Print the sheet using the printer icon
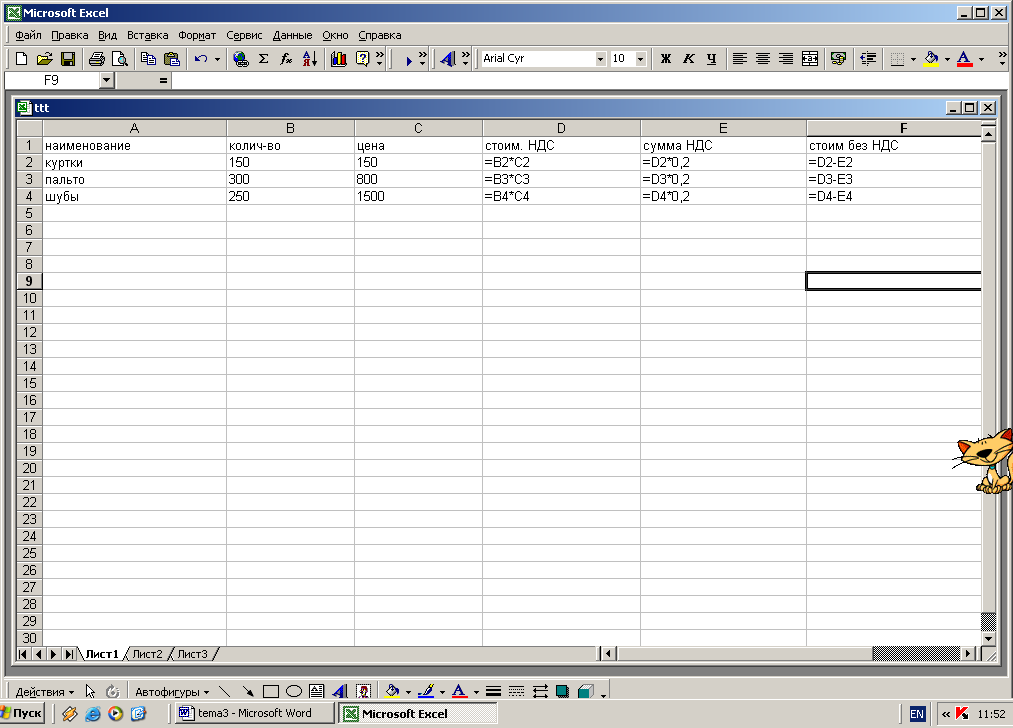 click(97, 59)
